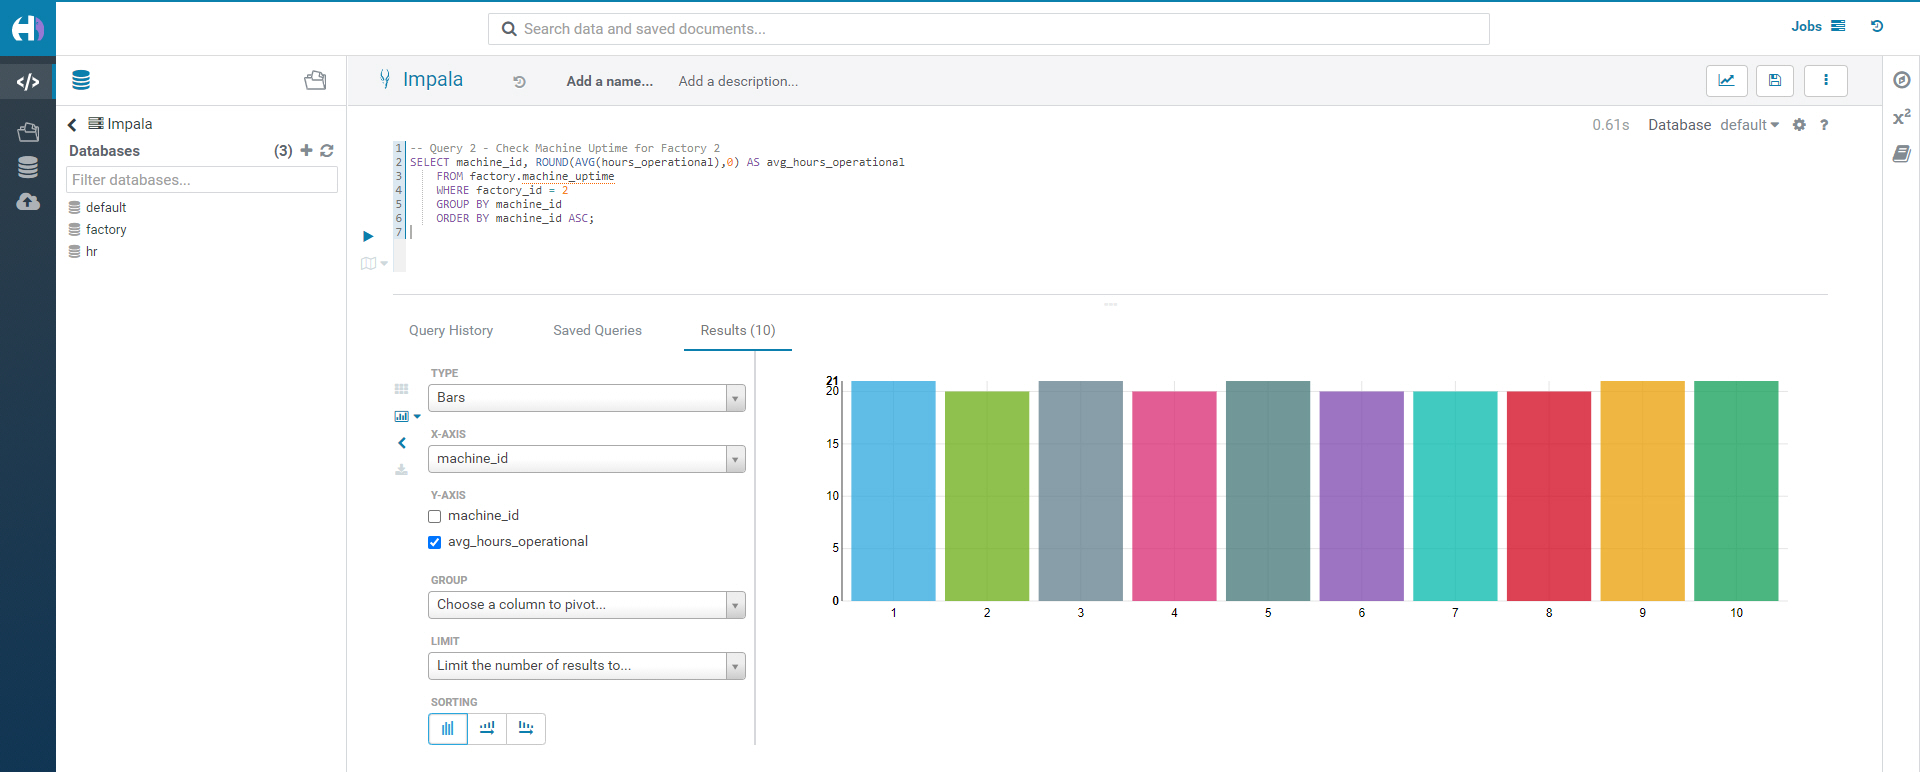Screen dimensions: 1920x772
Task: Click the query history icon beside Impala title
Action: pos(519,82)
